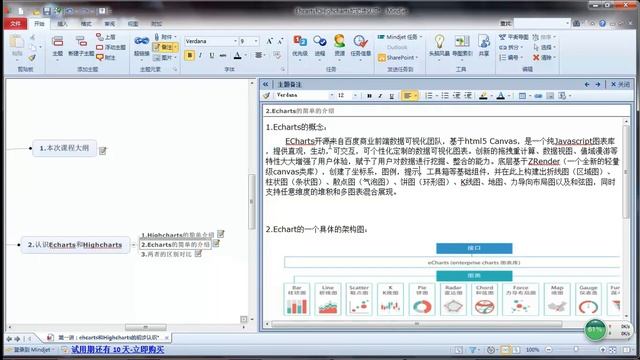Click the zoom slider in status bar
This screenshot has height=360, width=640.
click(576, 350)
